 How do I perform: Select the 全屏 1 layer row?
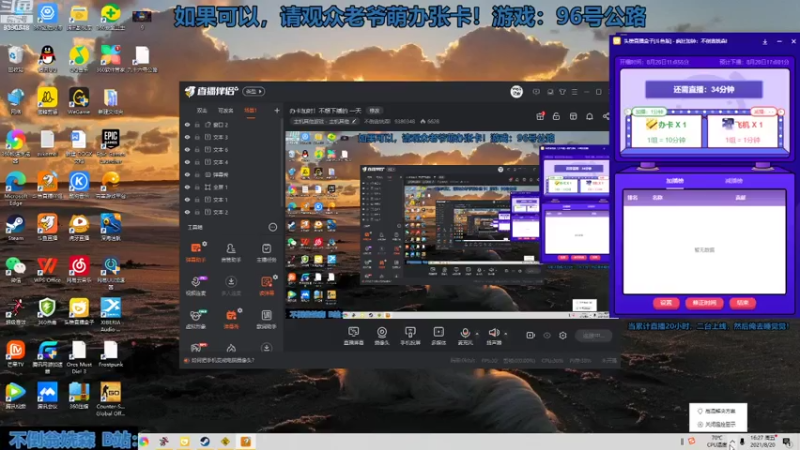[231, 187]
